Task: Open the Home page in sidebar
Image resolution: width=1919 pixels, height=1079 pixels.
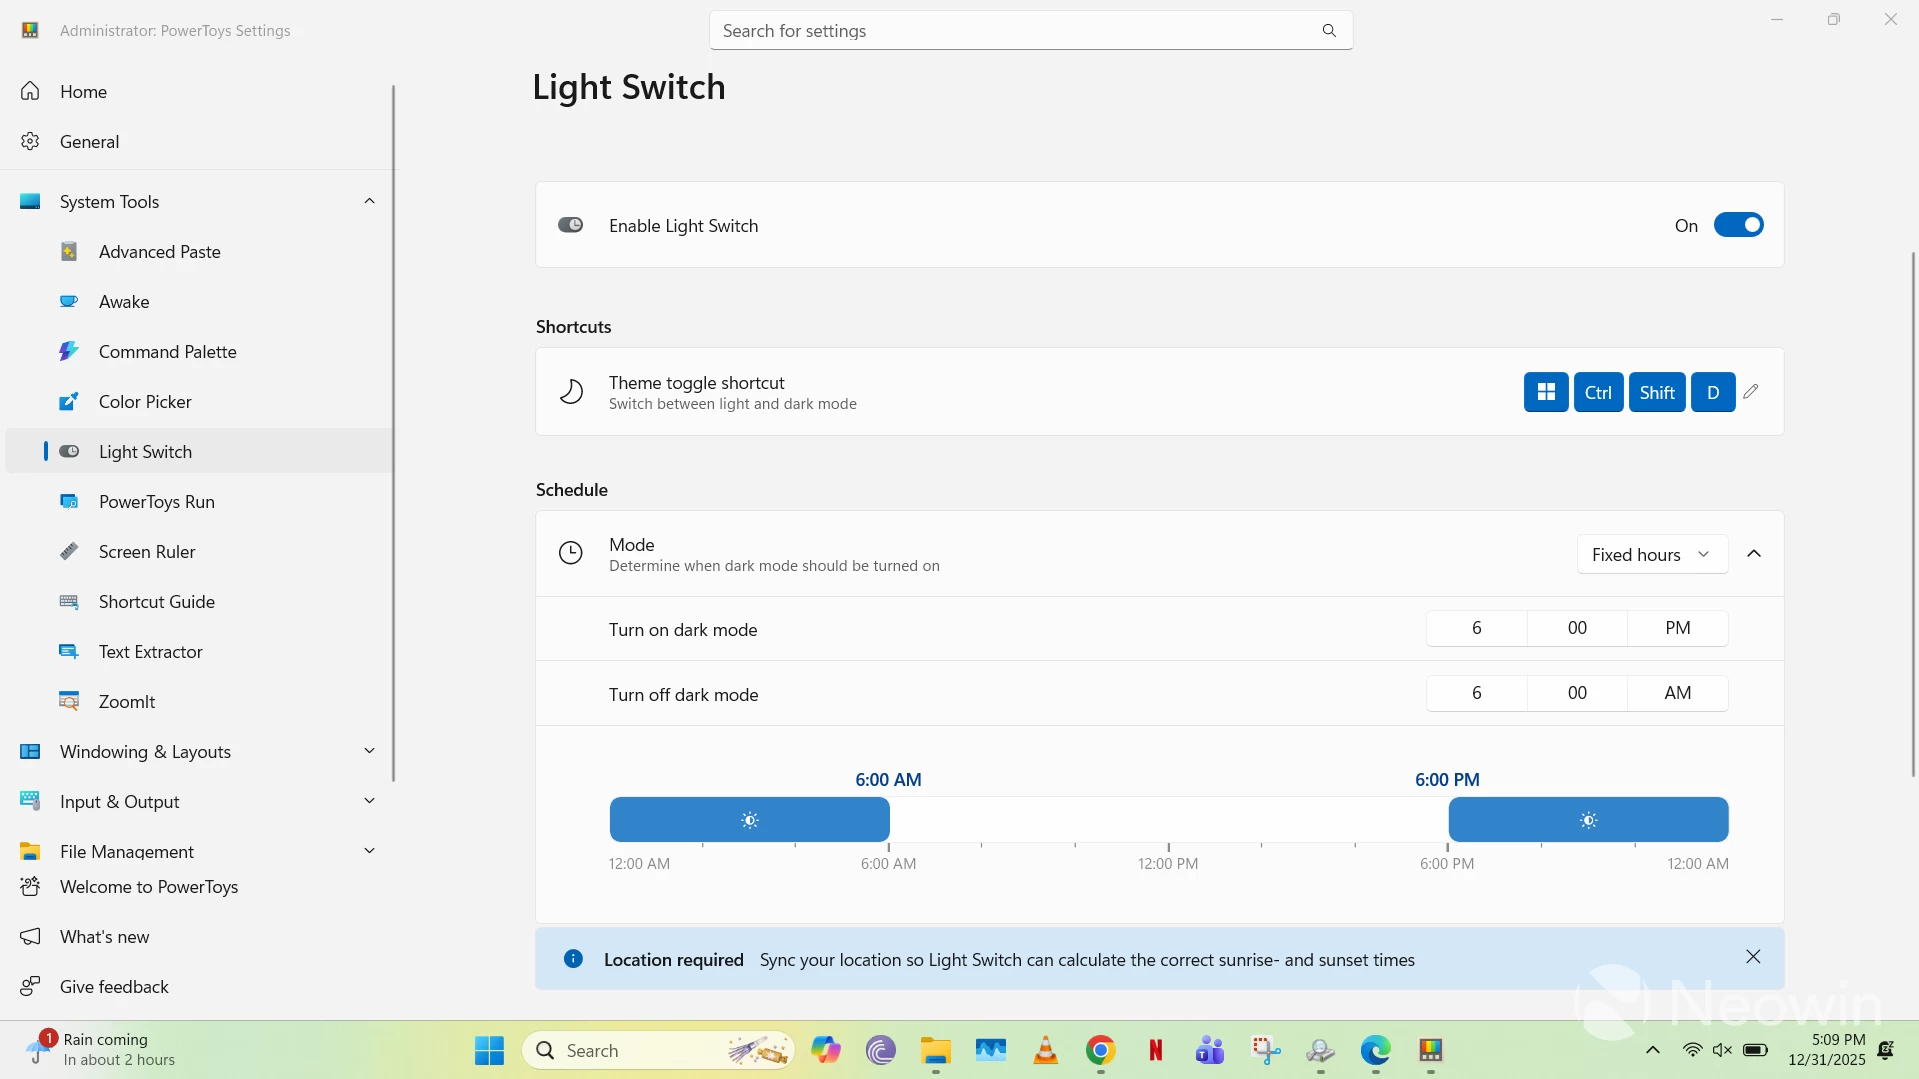Action: pyautogui.click(x=198, y=91)
